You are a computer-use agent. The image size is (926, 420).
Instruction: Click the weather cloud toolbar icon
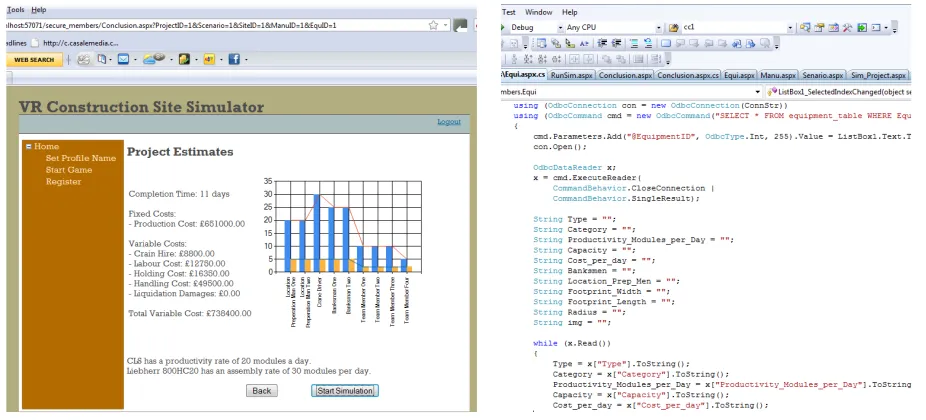coord(154,58)
